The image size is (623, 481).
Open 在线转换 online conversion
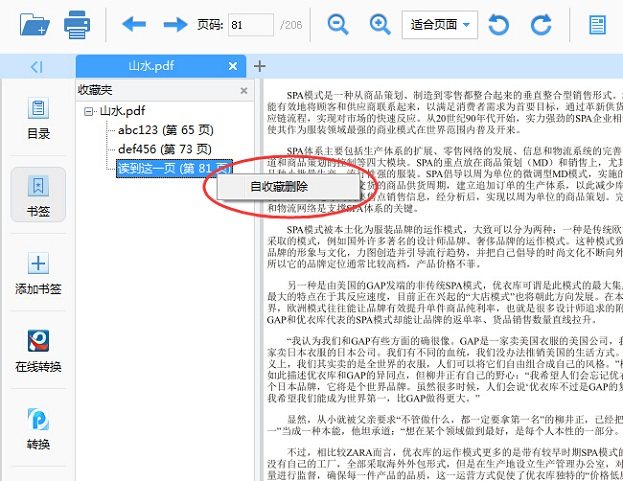tap(38, 351)
